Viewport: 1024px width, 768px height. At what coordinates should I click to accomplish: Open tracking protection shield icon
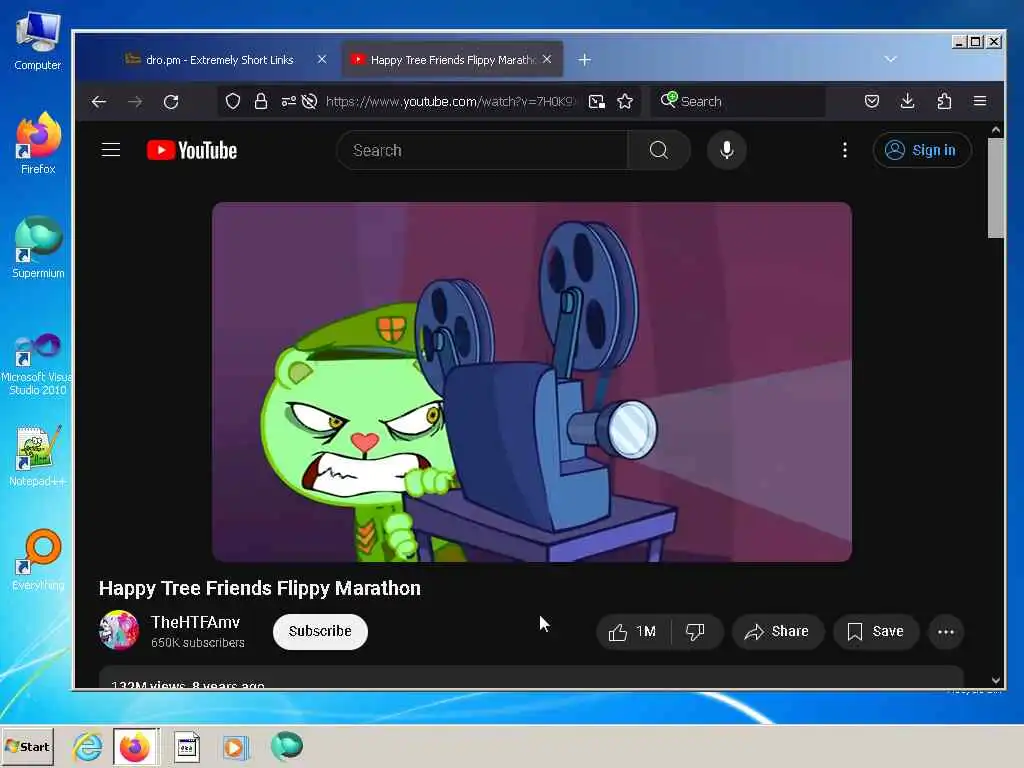point(233,101)
